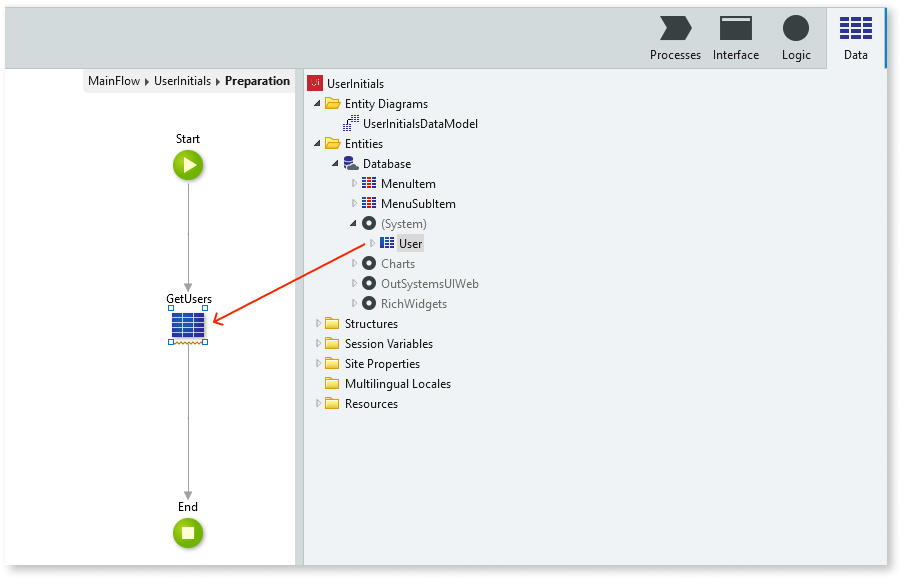Click the MenuItem entity icon
902x580 pixels.
click(x=369, y=184)
